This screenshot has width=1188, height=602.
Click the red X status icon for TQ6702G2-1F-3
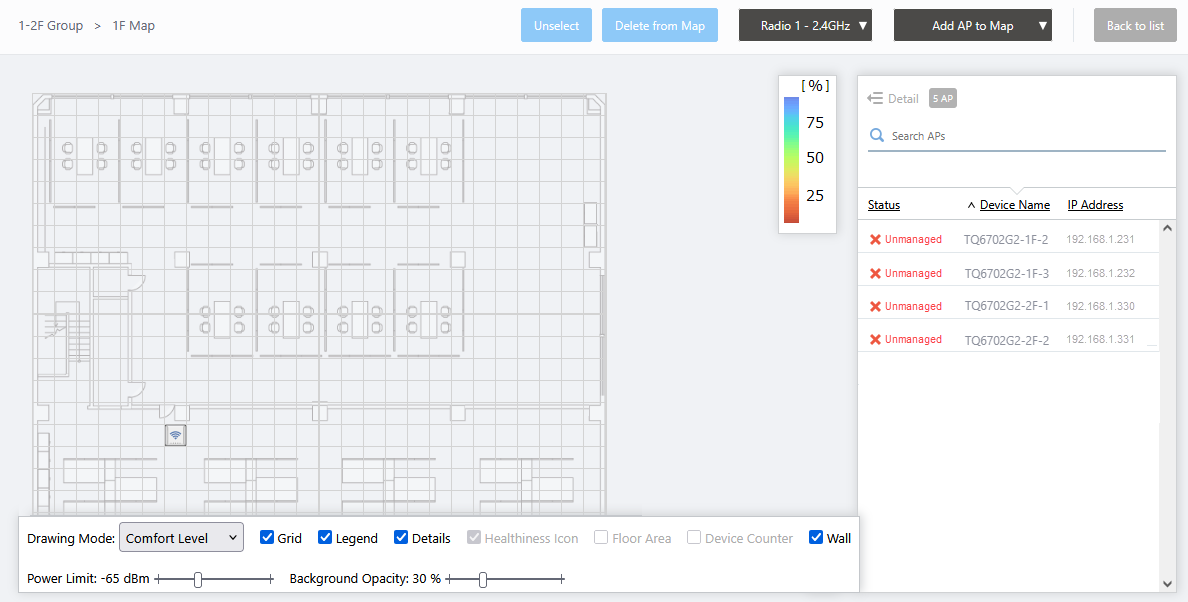(x=875, y=273)
